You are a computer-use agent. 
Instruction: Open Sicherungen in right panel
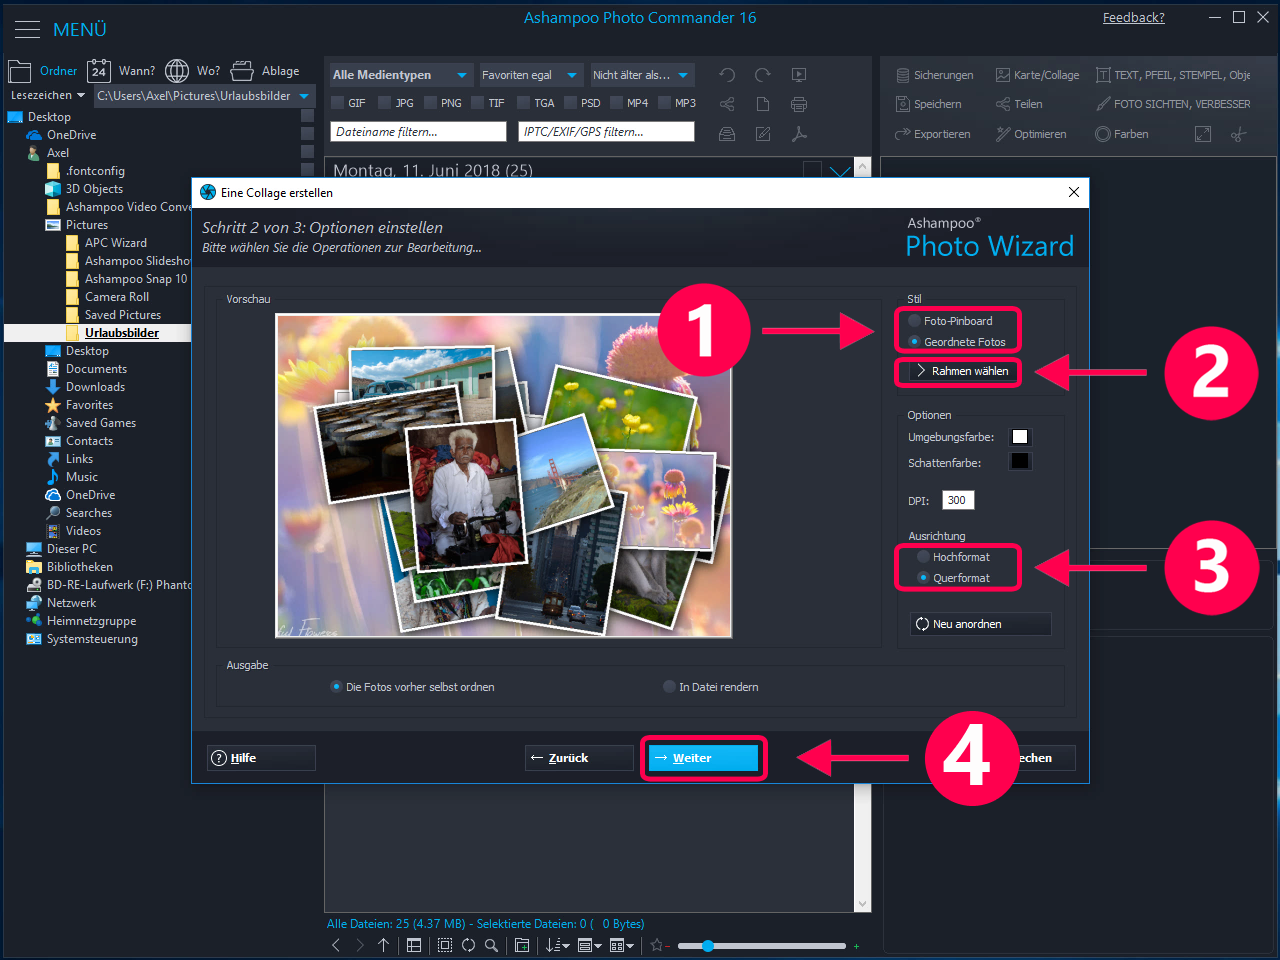pyautogui.click(x=934, y=75)
